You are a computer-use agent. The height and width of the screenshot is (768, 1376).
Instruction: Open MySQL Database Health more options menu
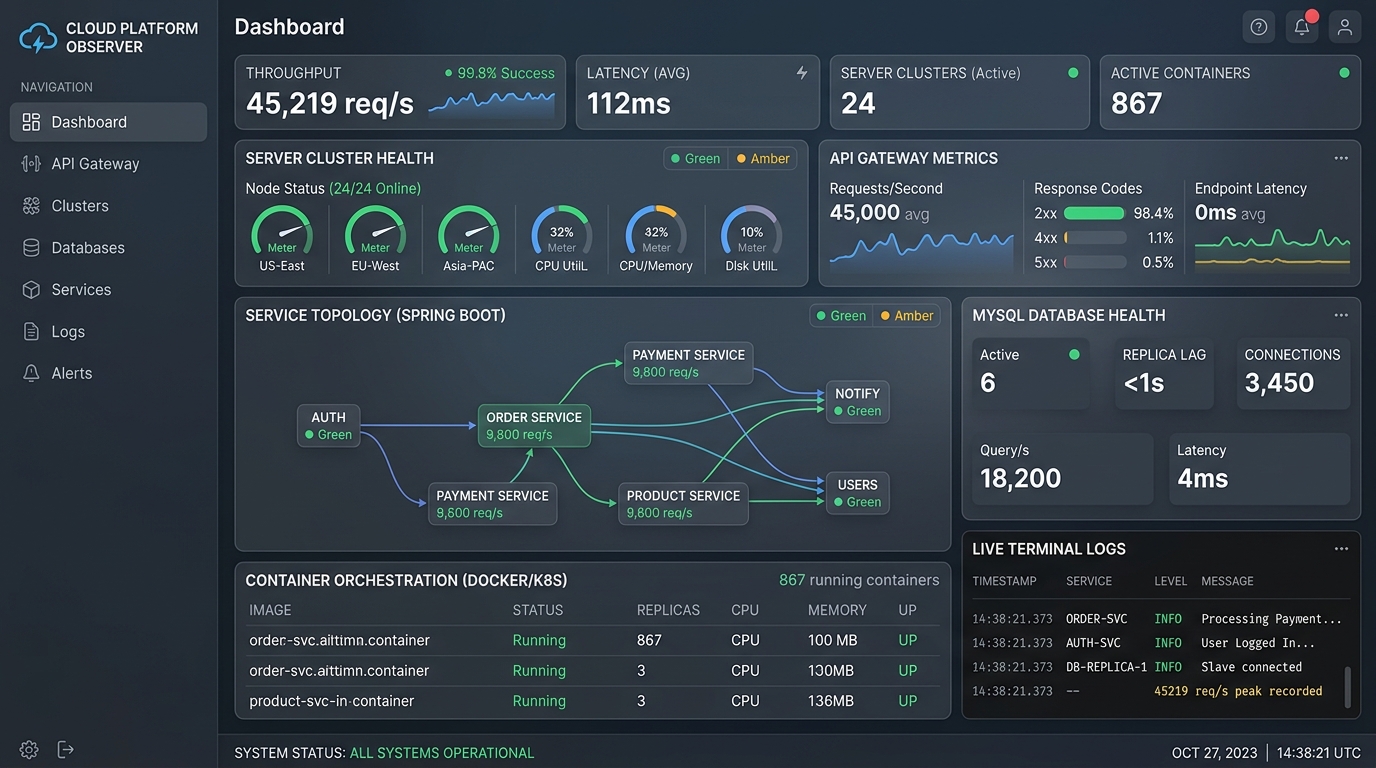click(1341, 315)
